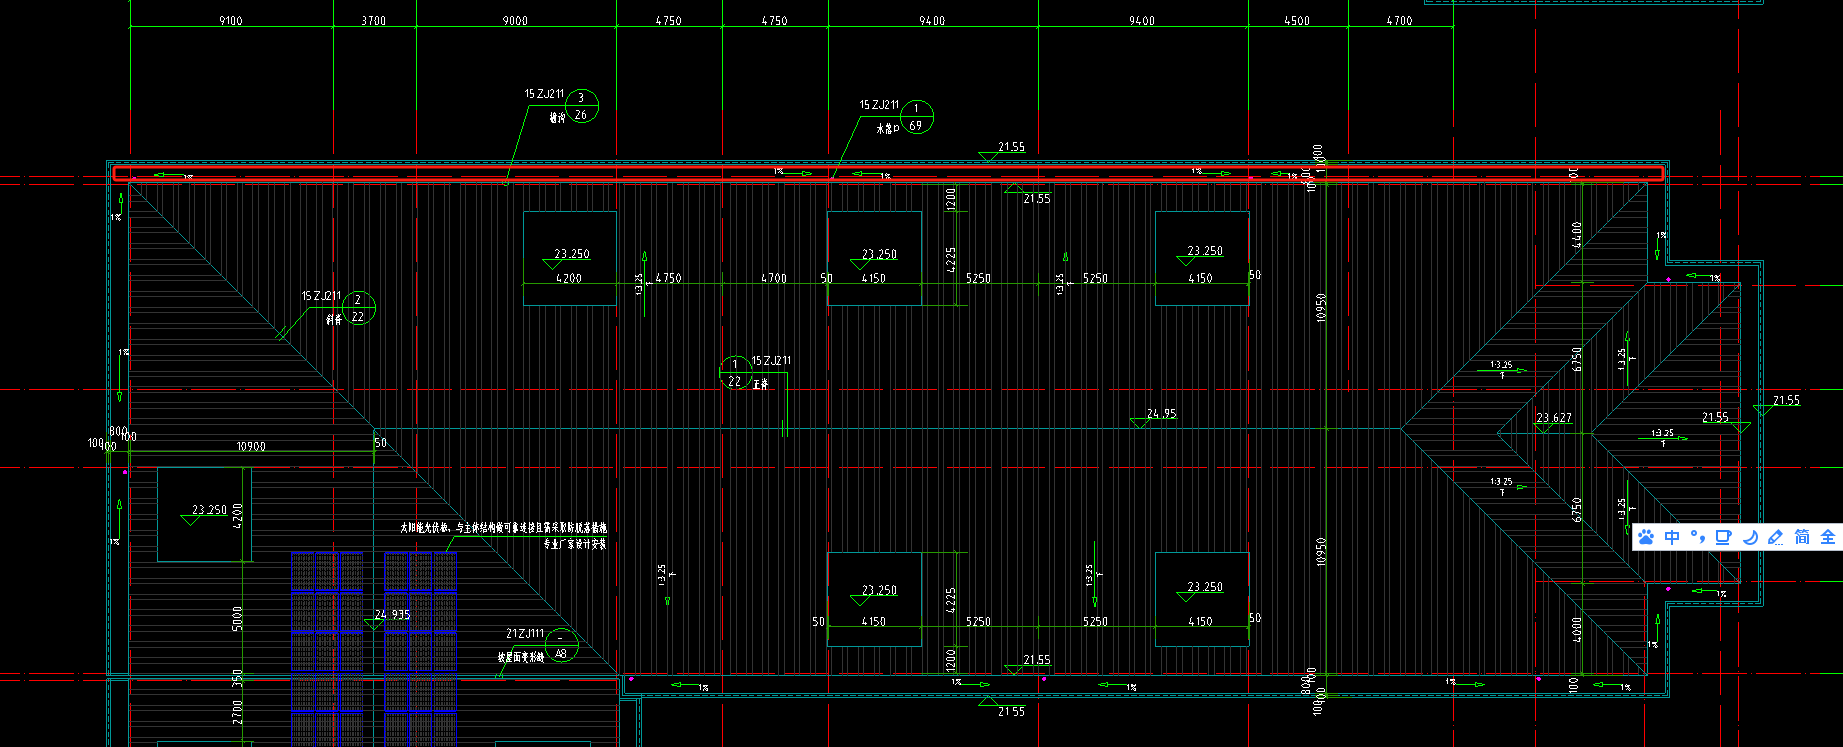The width and height of the screenshot is (1843, 747).
Task: Click the cup icon in the IME bar
Action: pos(1723,537)
